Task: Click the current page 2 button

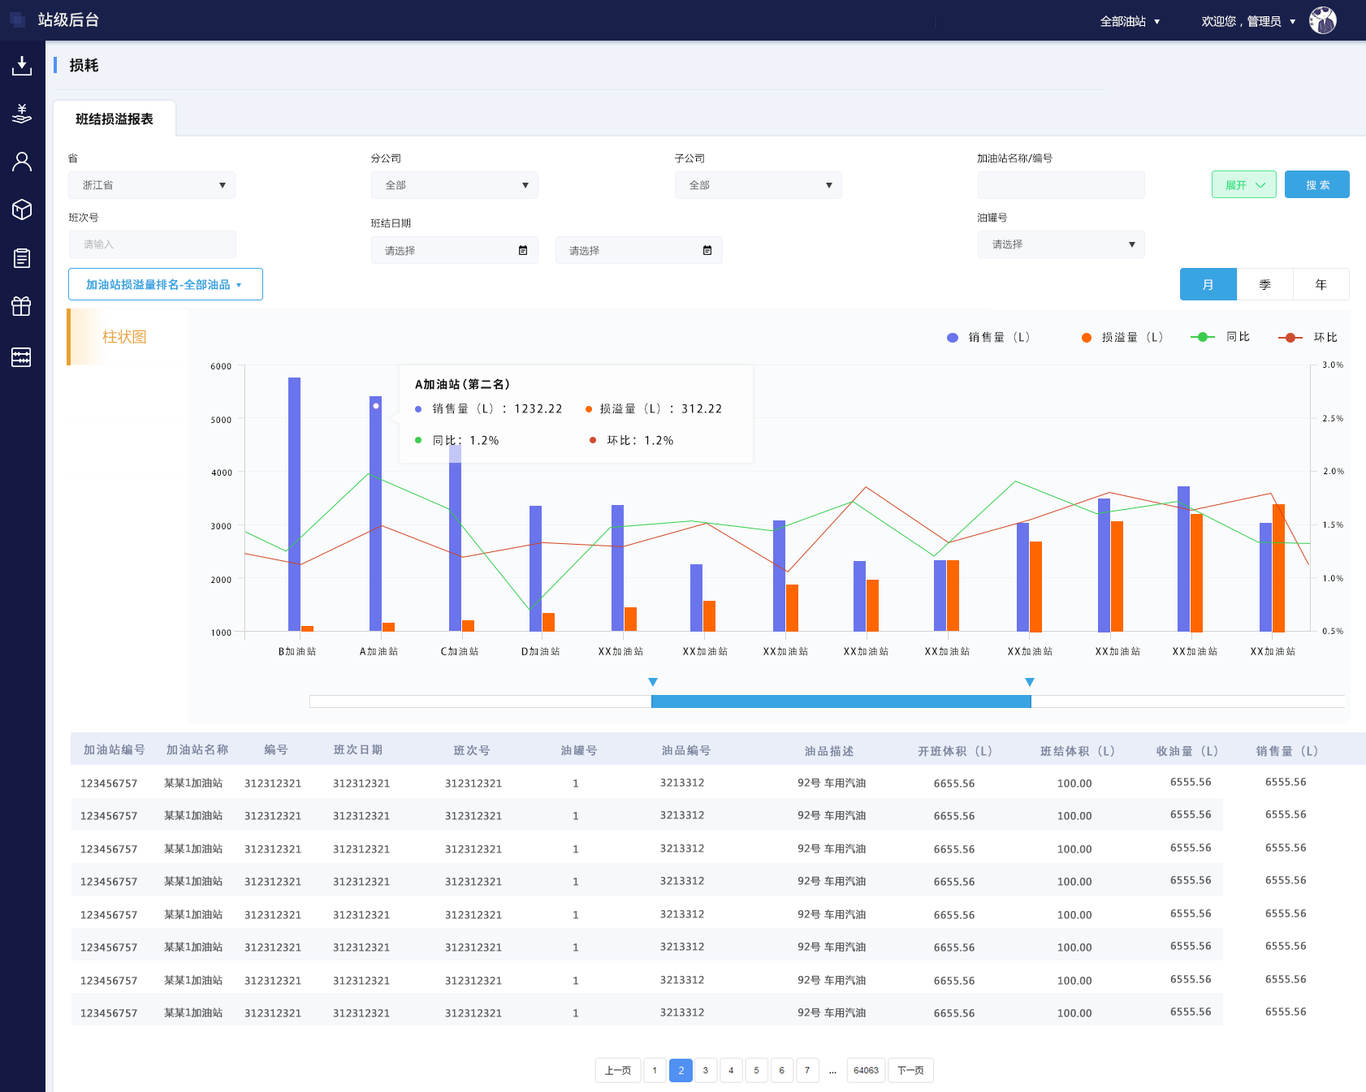Action: click(681, 1070)
